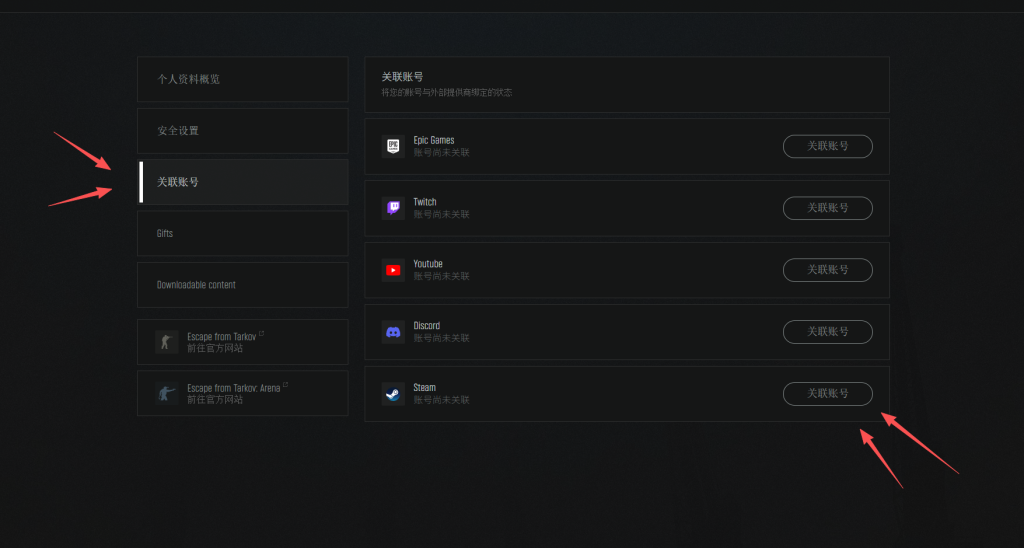
Task: Go to Downloadable content section
Action: coord(243,285)
